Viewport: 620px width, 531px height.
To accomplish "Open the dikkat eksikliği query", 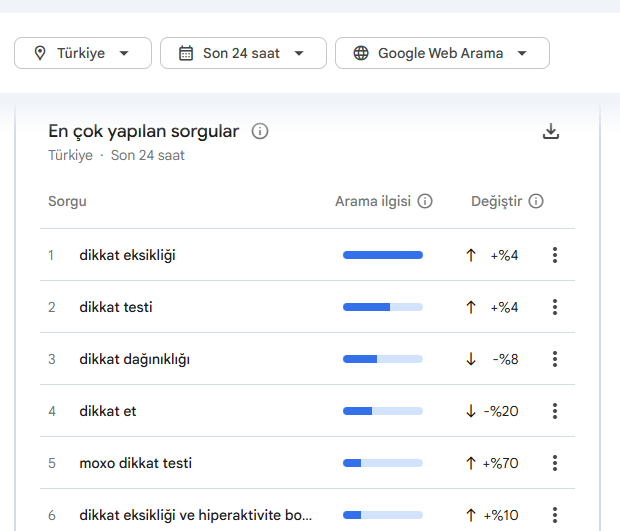I will click(127, 255).
